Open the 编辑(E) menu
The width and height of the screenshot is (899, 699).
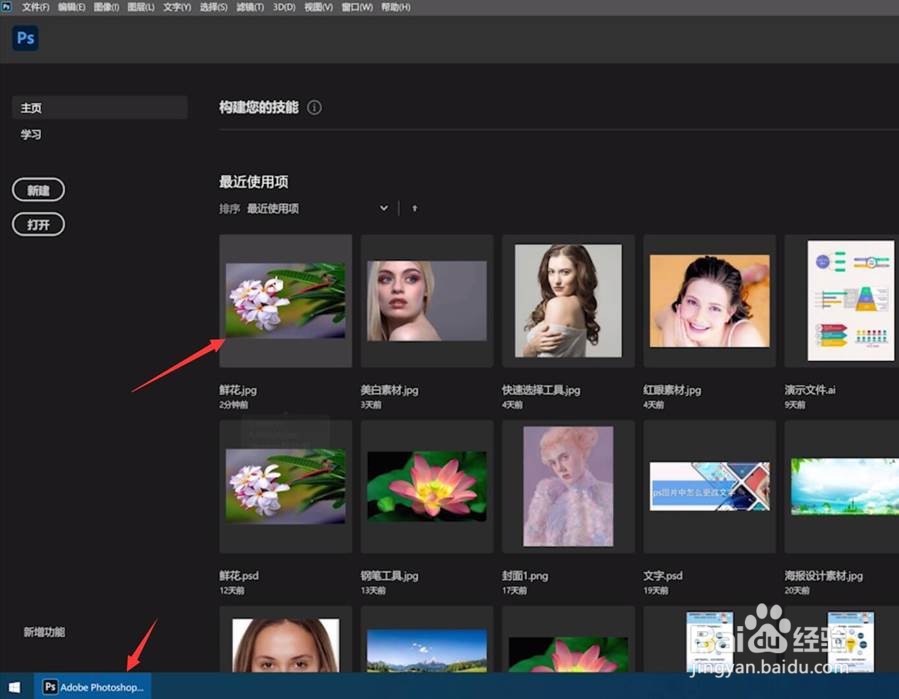click(x=72, y=7)
